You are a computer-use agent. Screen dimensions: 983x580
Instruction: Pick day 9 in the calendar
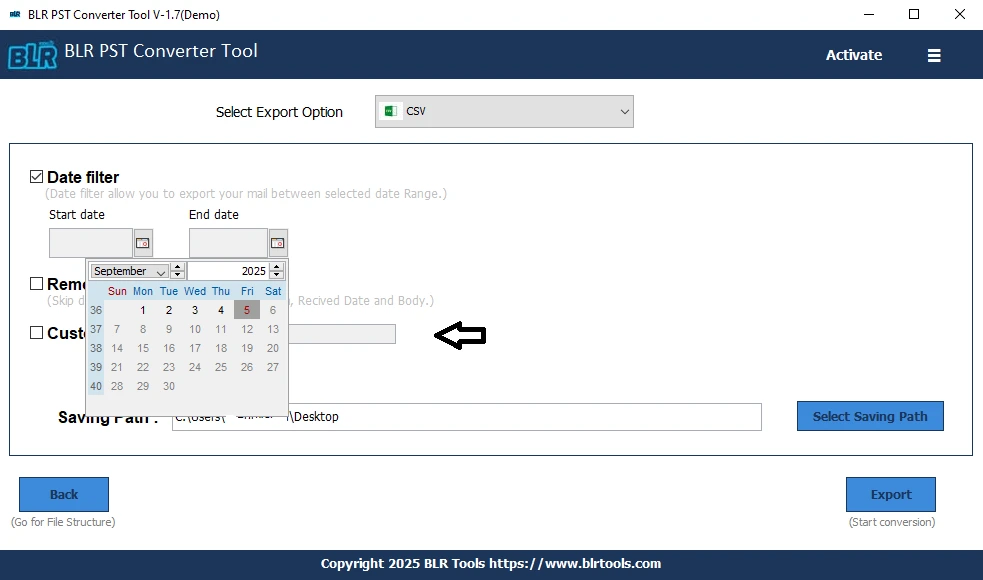coord(169,329)
